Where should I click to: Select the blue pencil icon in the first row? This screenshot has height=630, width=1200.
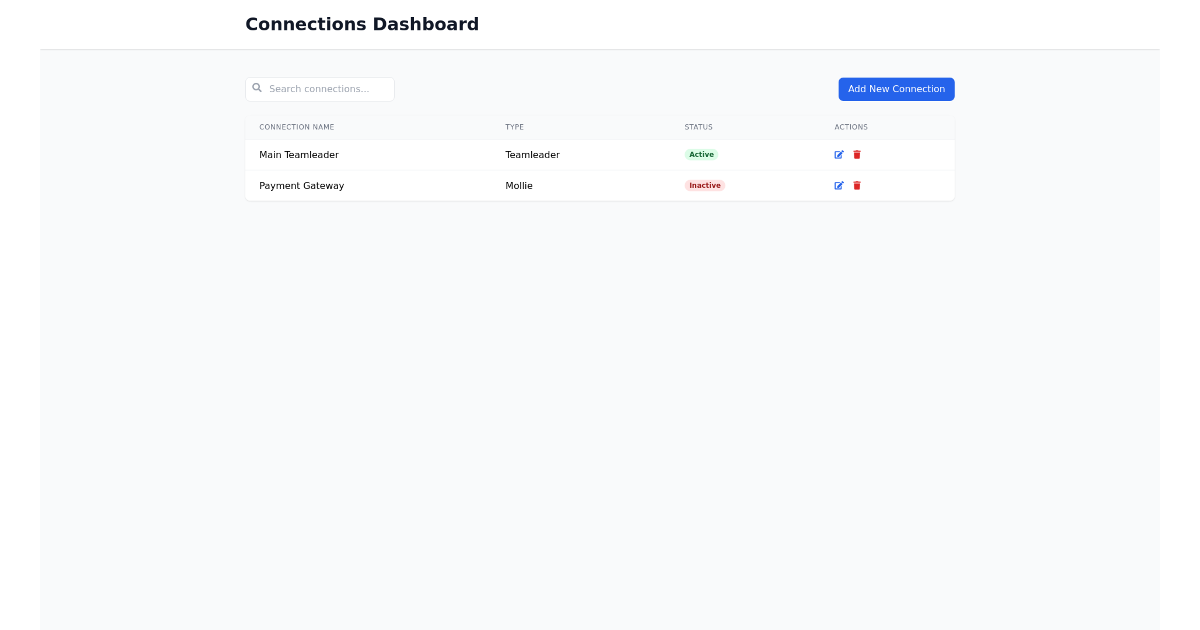[839, 154]
